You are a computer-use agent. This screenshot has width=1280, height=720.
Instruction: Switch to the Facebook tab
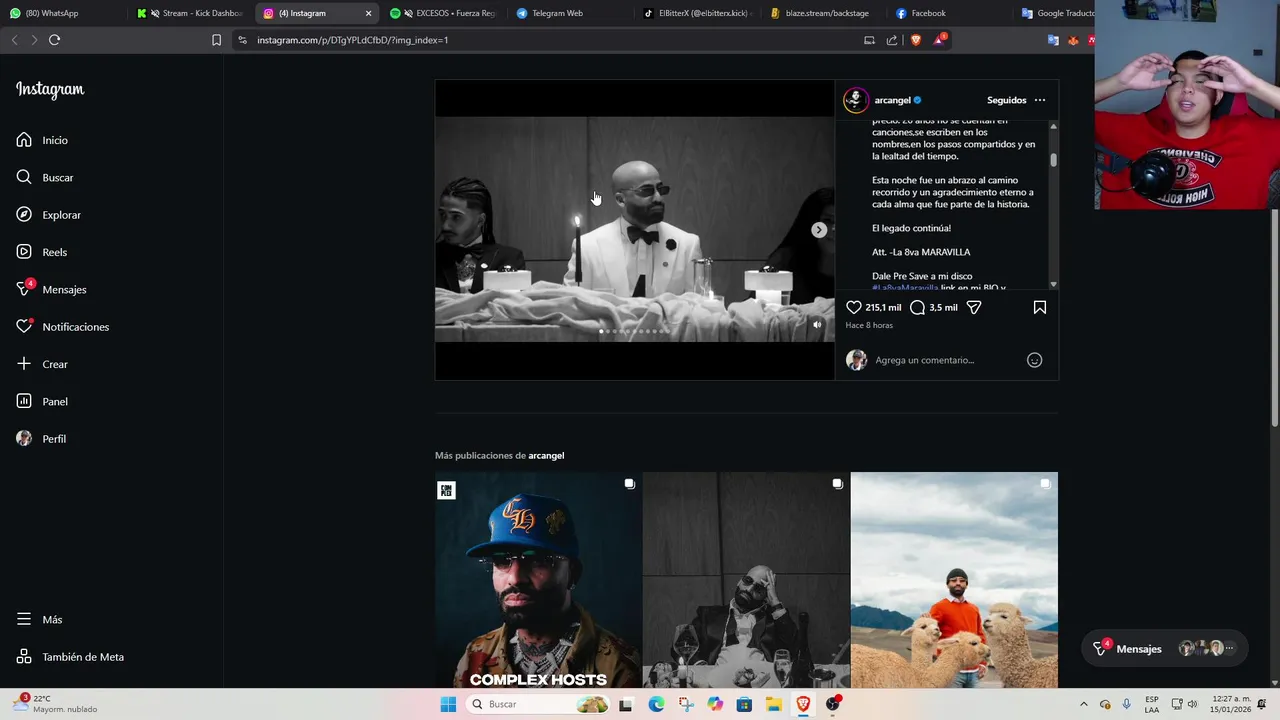948,13
